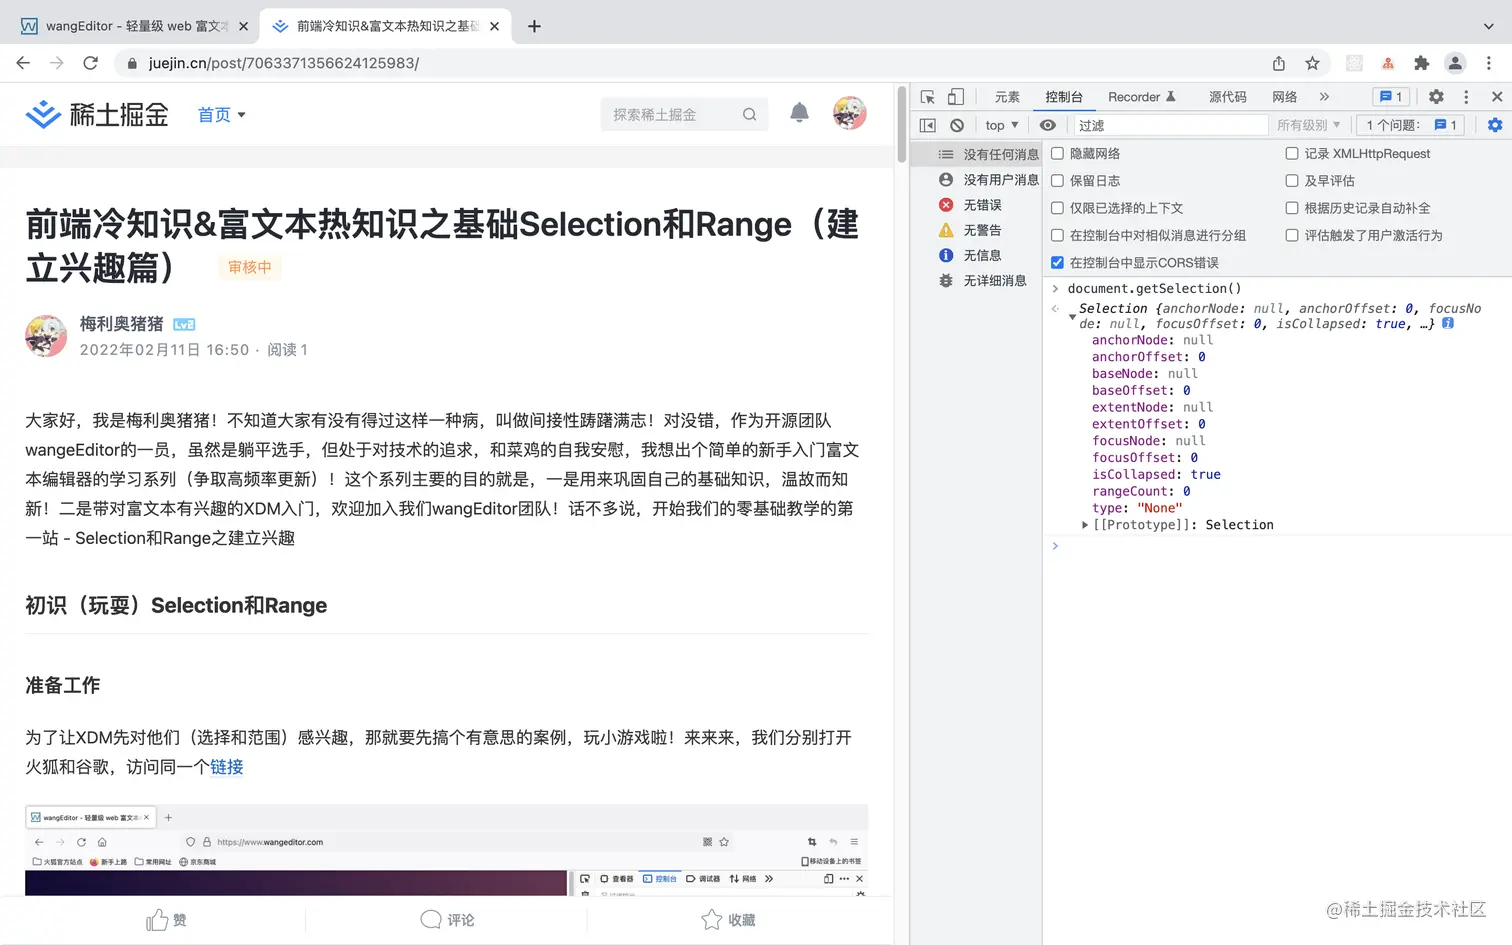
Task: Click the notification bell on Juejin header
Action: point(799,113)
